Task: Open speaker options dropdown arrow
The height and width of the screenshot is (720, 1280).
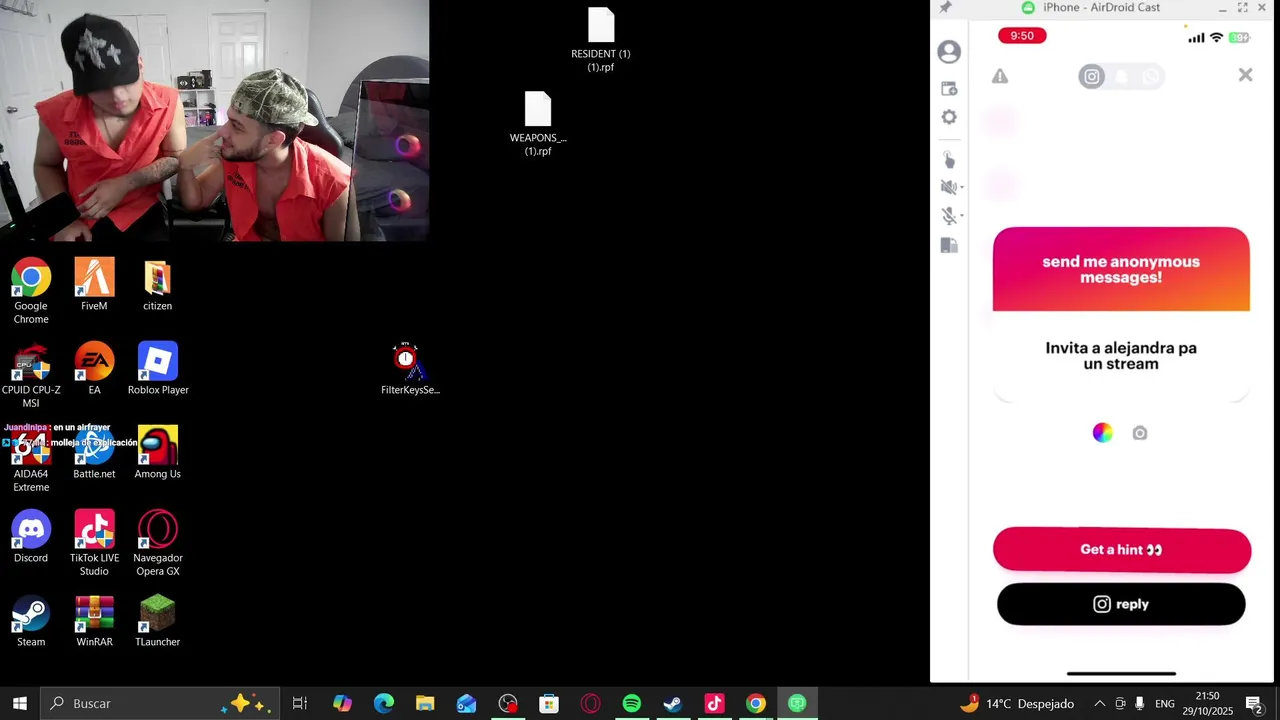Action: [961, 187]
